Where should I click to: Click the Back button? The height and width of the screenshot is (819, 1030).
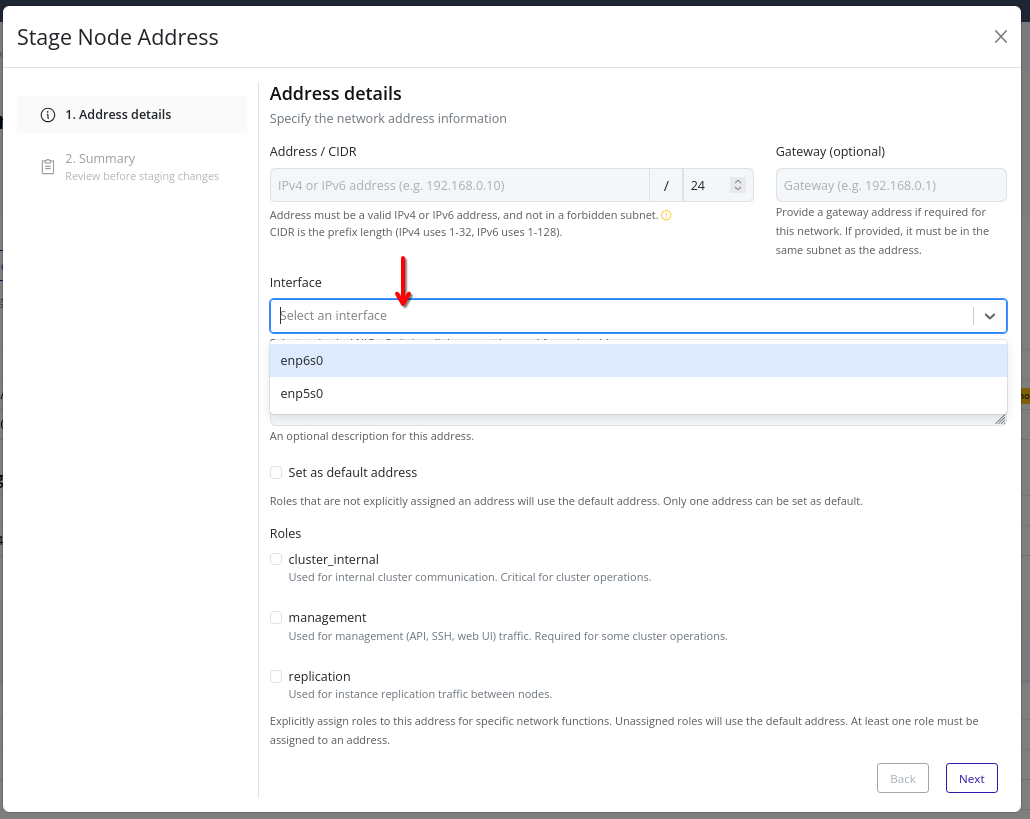pyautogui.click(x=902, y=778)
